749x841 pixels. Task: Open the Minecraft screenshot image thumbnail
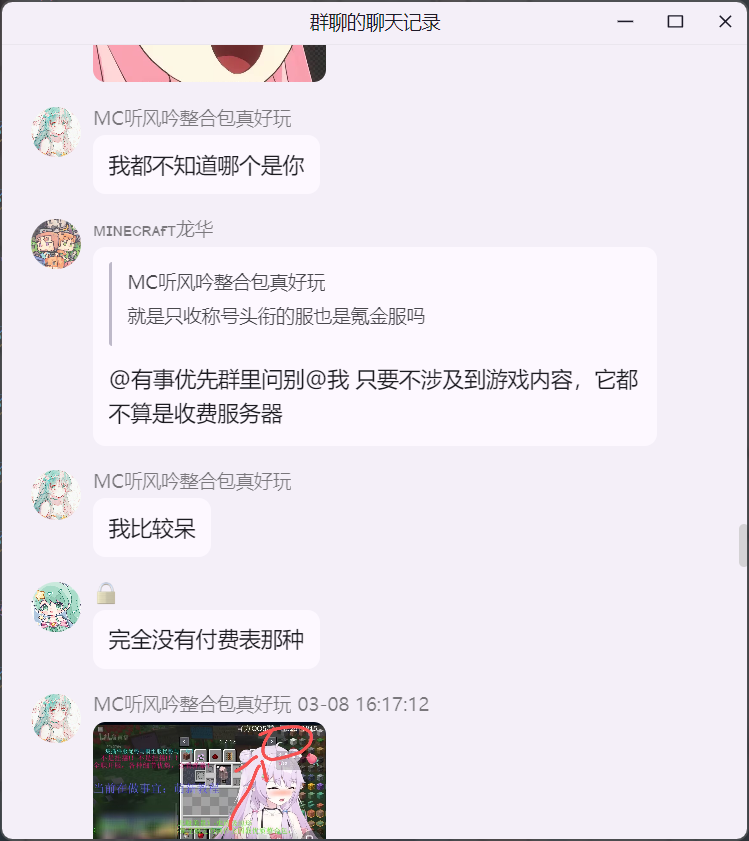[209, 781]
